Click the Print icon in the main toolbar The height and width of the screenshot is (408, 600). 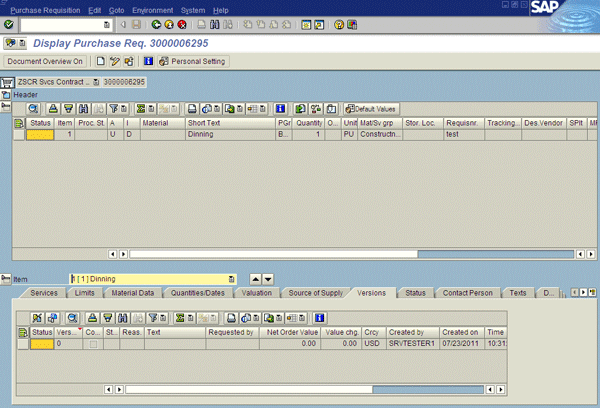203,23
